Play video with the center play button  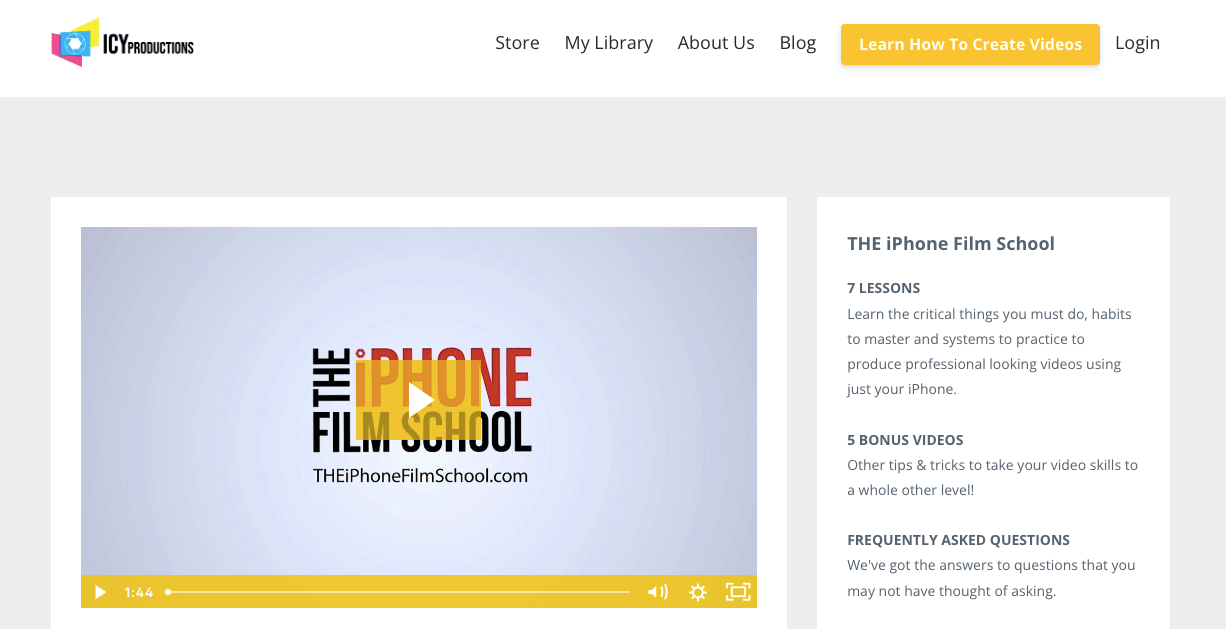pos(419,400)
